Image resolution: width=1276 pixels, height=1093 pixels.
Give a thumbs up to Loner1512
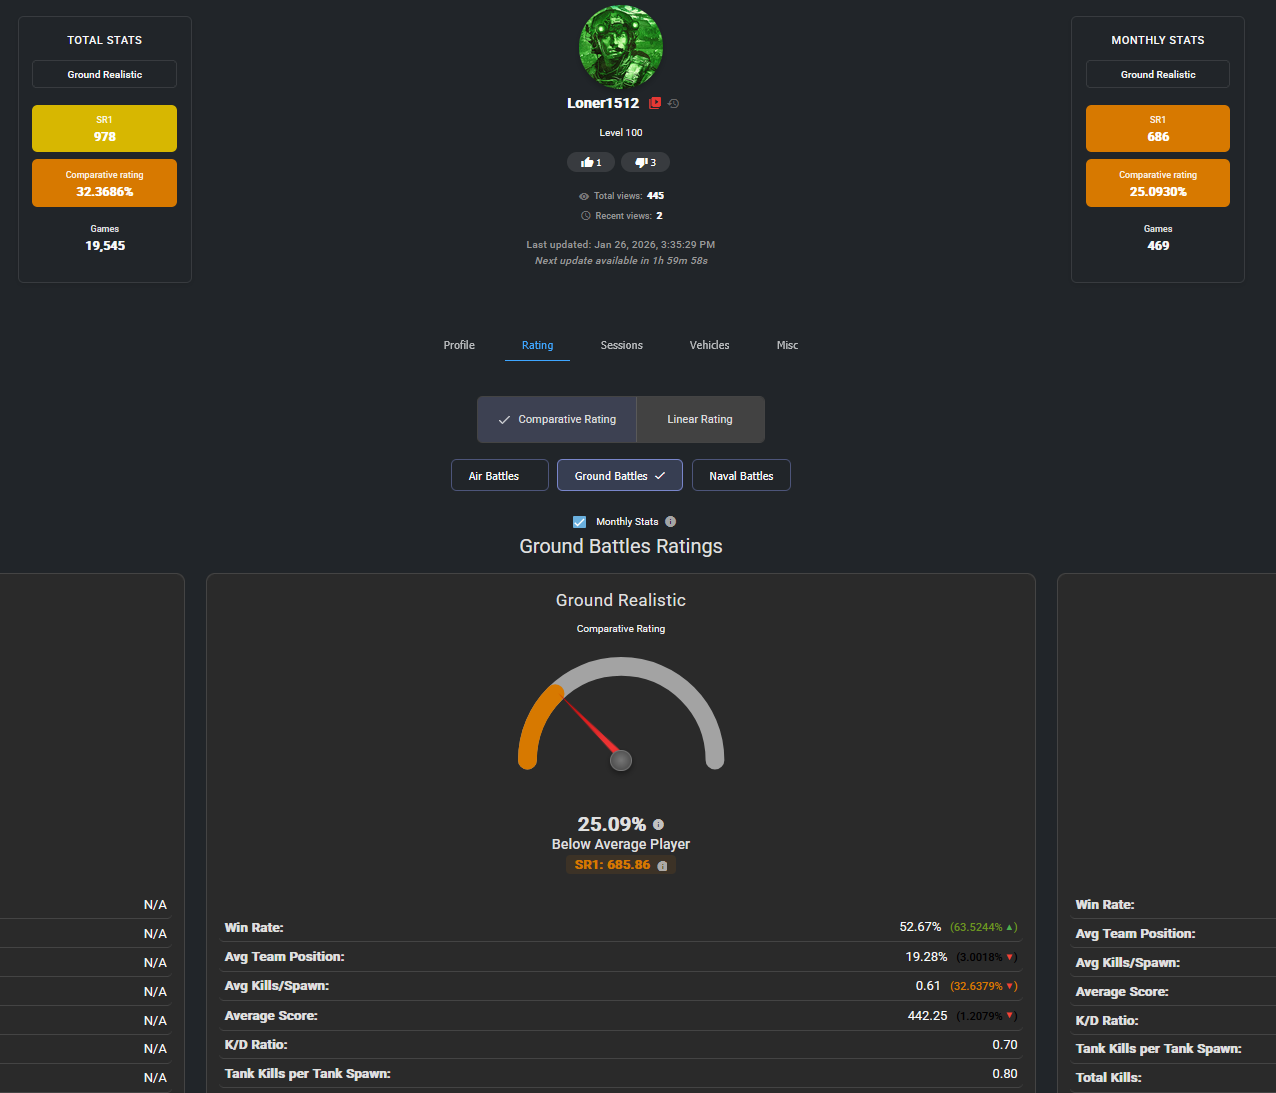coord(591,162)
